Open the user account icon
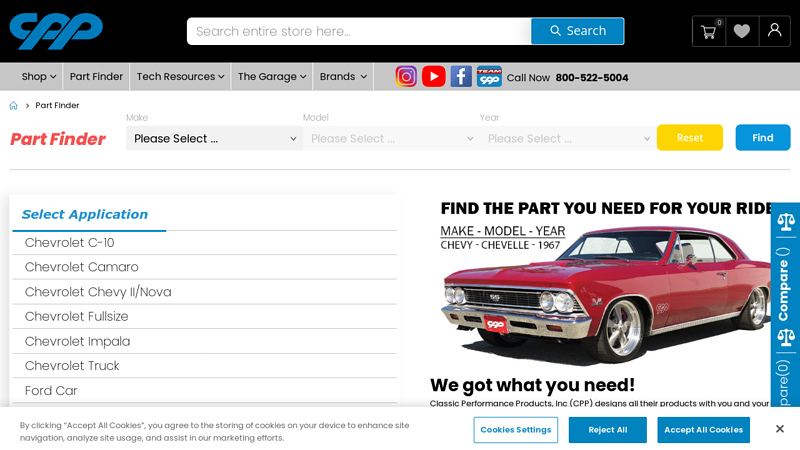This screenshot has height=450, width=800. coord(774,31)
